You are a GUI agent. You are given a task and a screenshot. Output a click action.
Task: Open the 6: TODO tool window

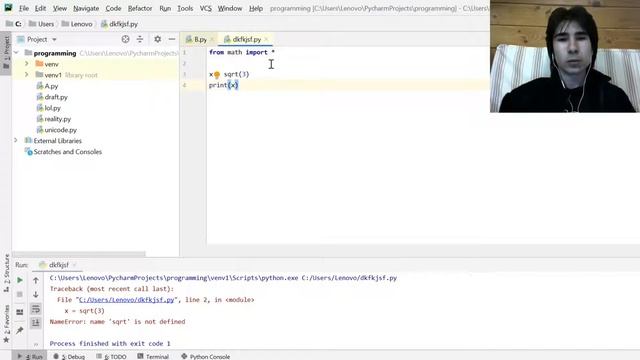[x=111, y=356]
